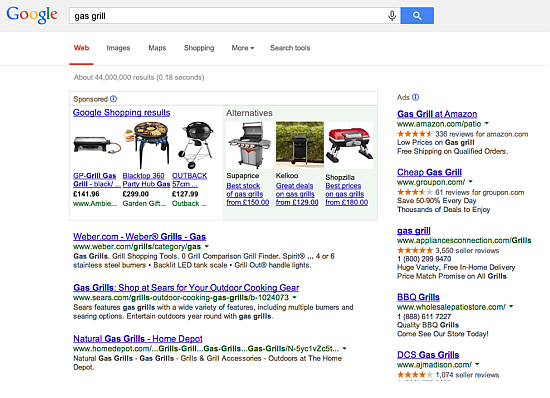Open the Weber.com Weber Grills Gas result

[x=139, y=236]
